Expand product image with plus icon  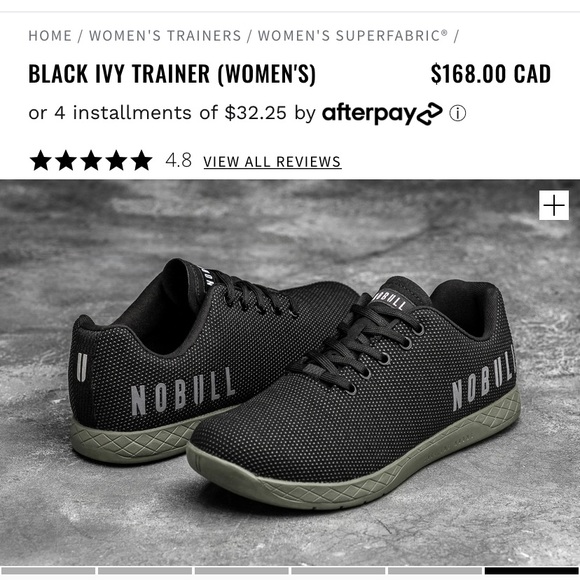pyautogui.click(x=554, y=205)
